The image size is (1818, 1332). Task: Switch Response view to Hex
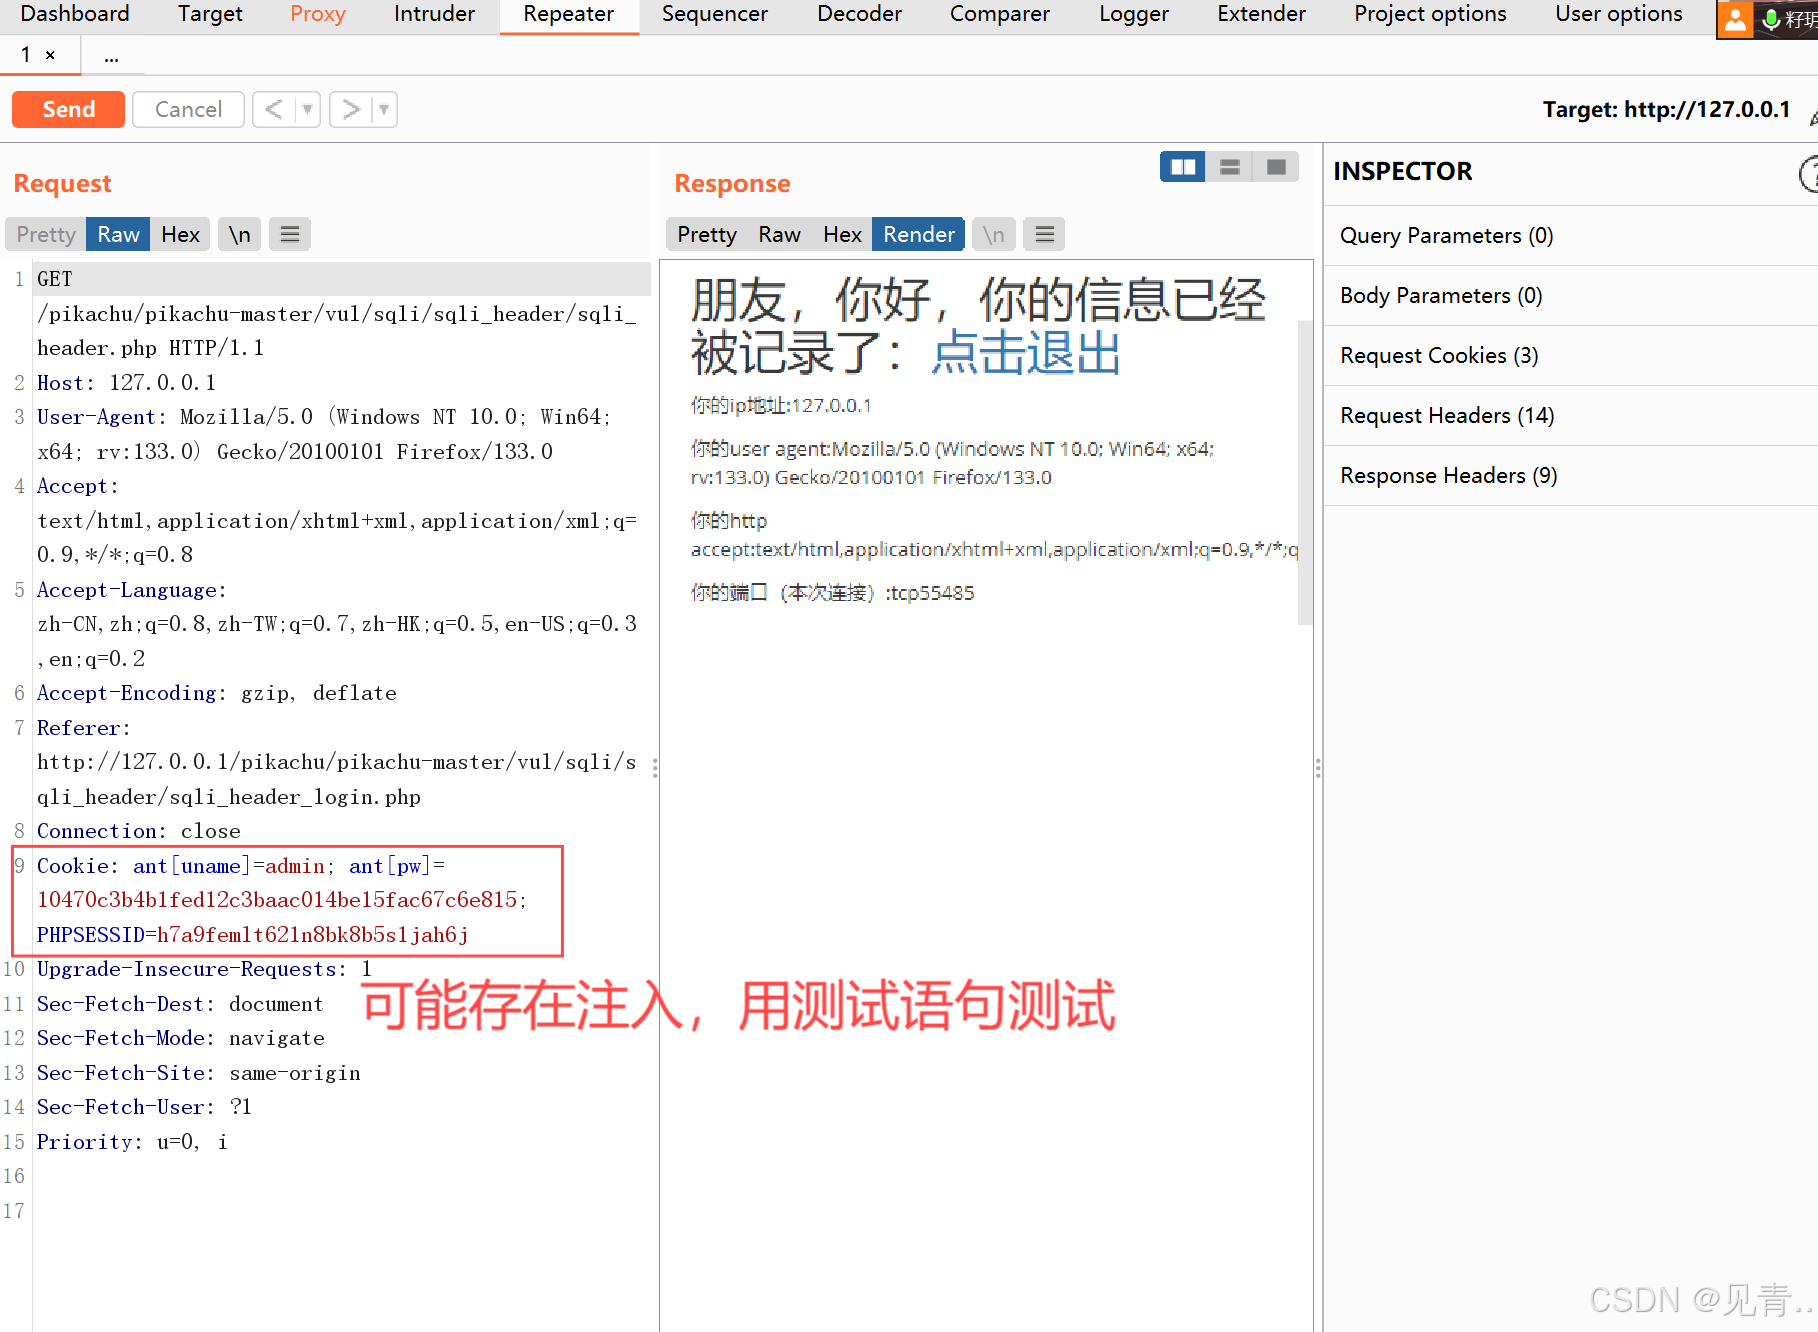click(x=842, y=234)
